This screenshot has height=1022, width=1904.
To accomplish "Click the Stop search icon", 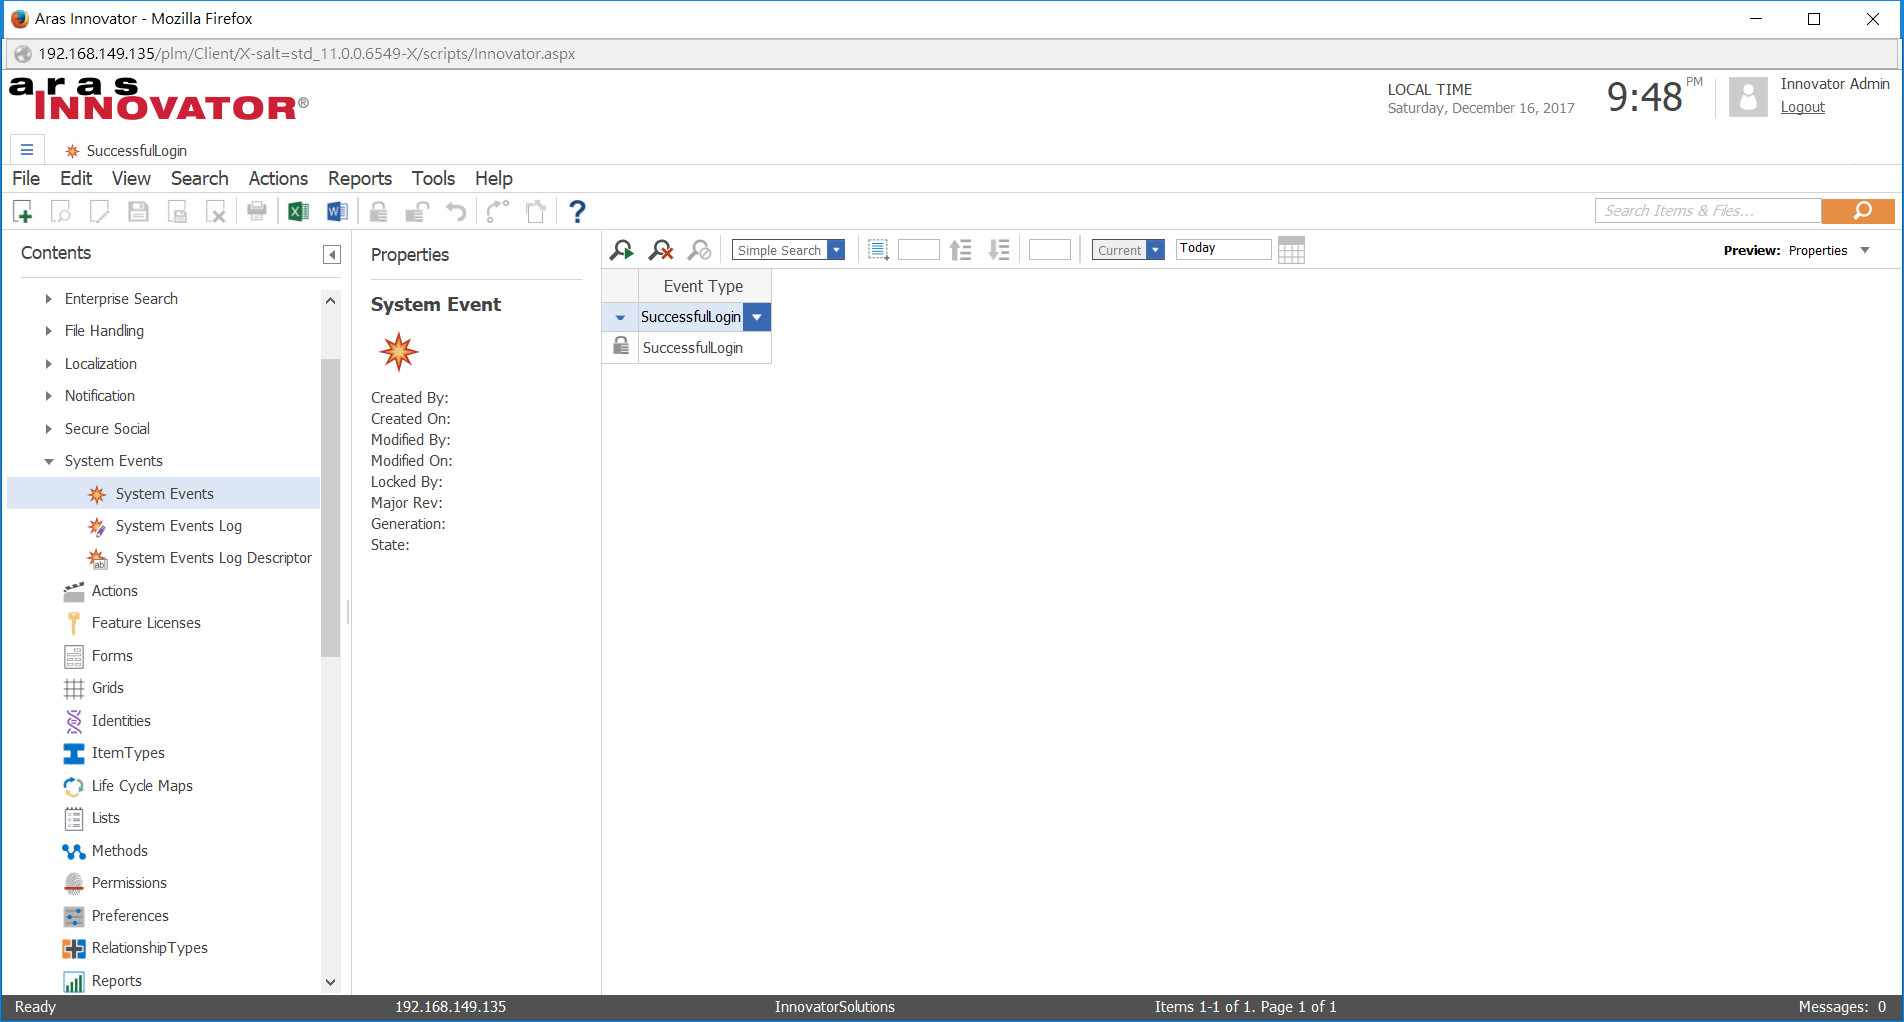I will click(700, 250).
